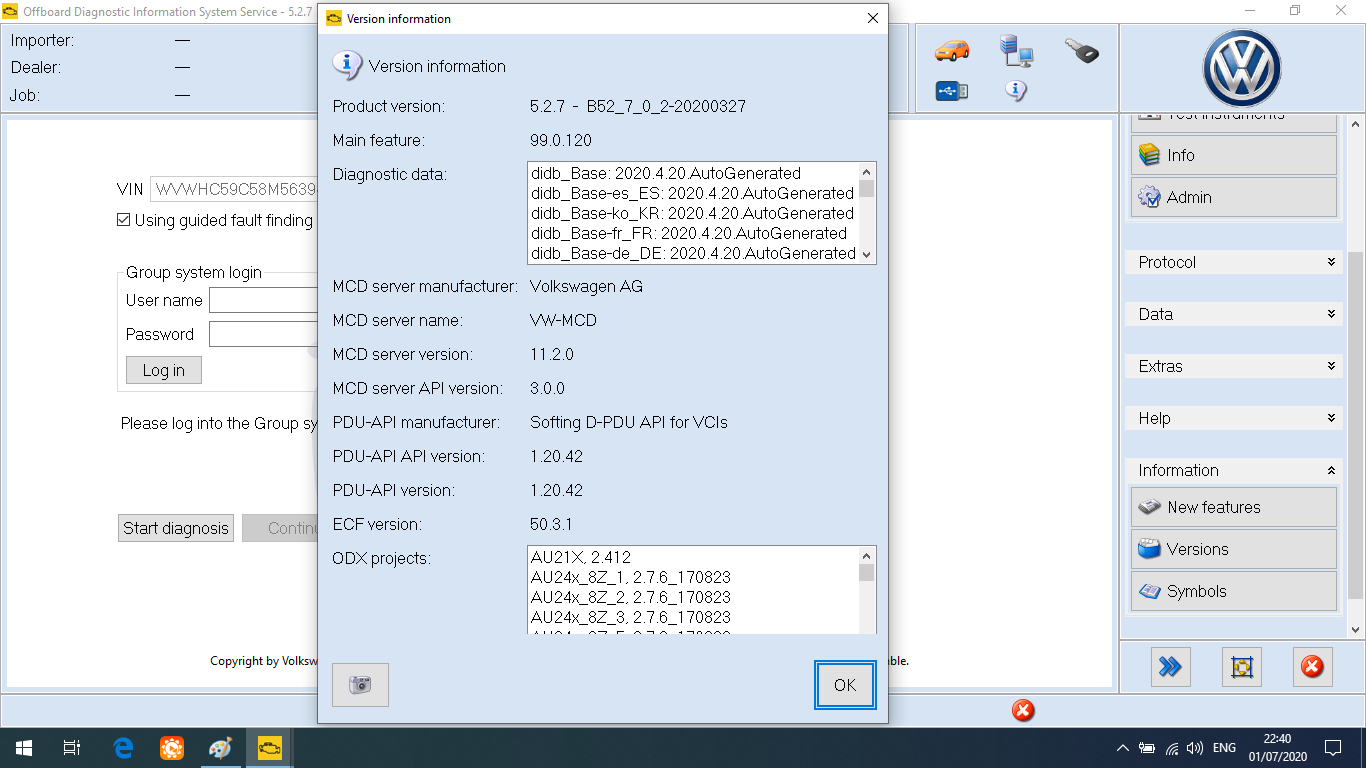
Task: Click the VIN input field
Action: (234, 189)
